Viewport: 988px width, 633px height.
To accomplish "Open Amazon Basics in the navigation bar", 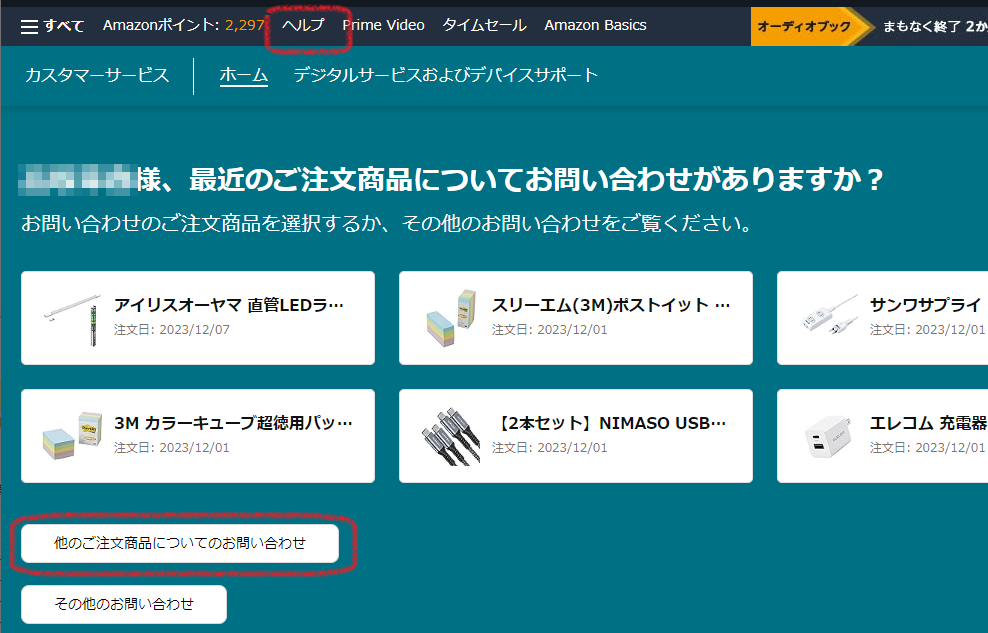I will pyautogui.click(x=595, y=25).
